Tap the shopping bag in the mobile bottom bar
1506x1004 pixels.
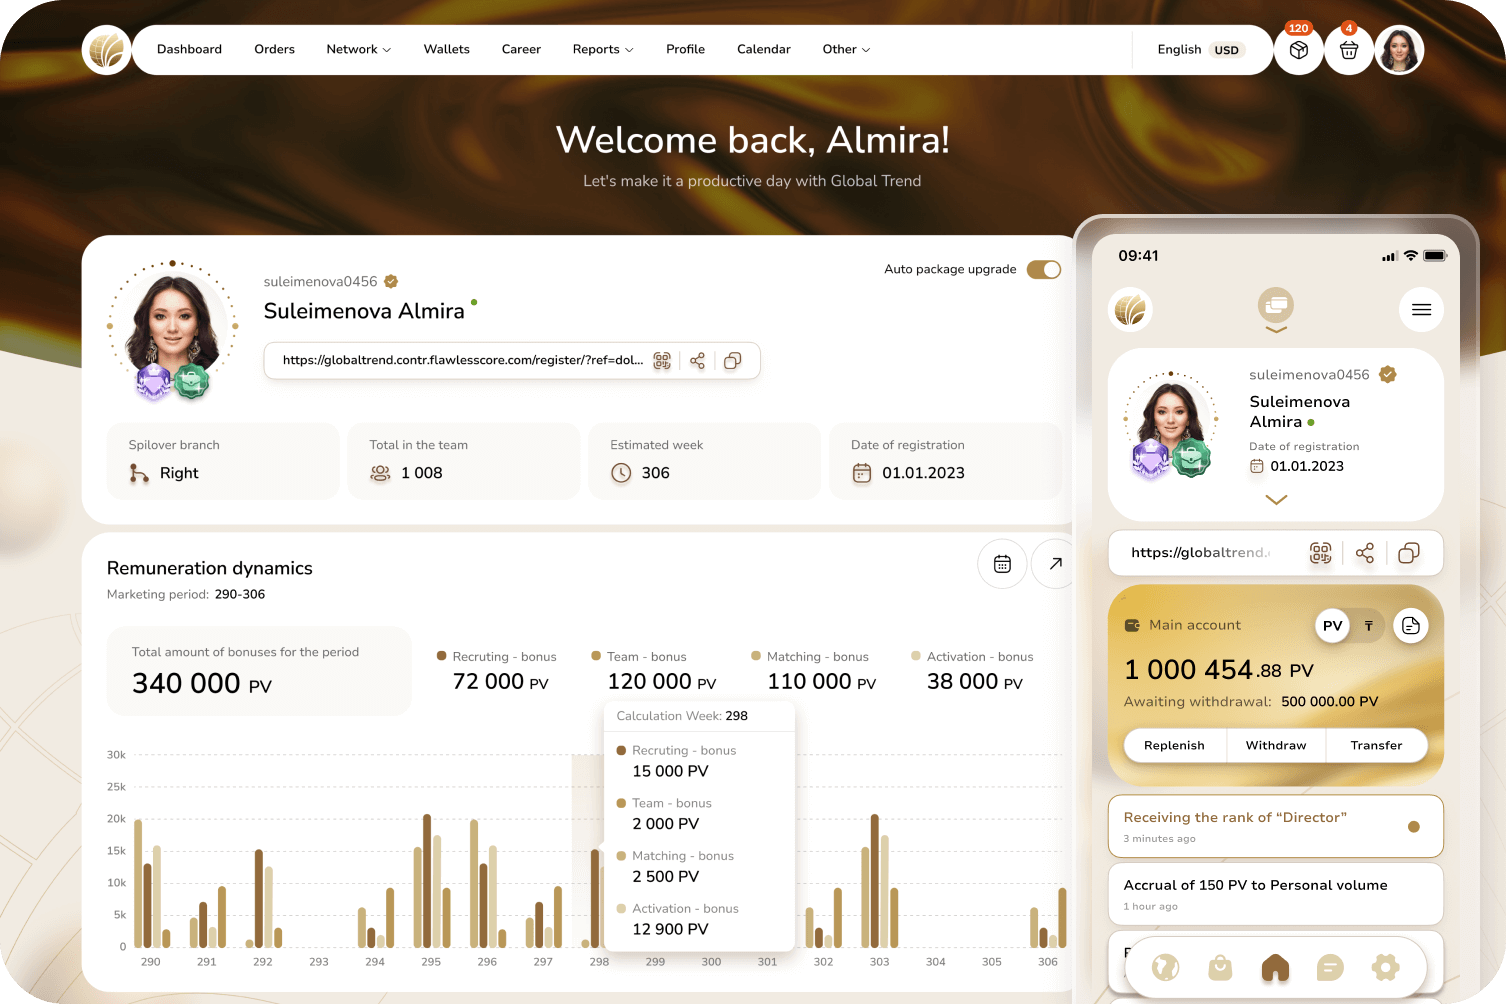pyautogui.click(x=1220, y=967)
